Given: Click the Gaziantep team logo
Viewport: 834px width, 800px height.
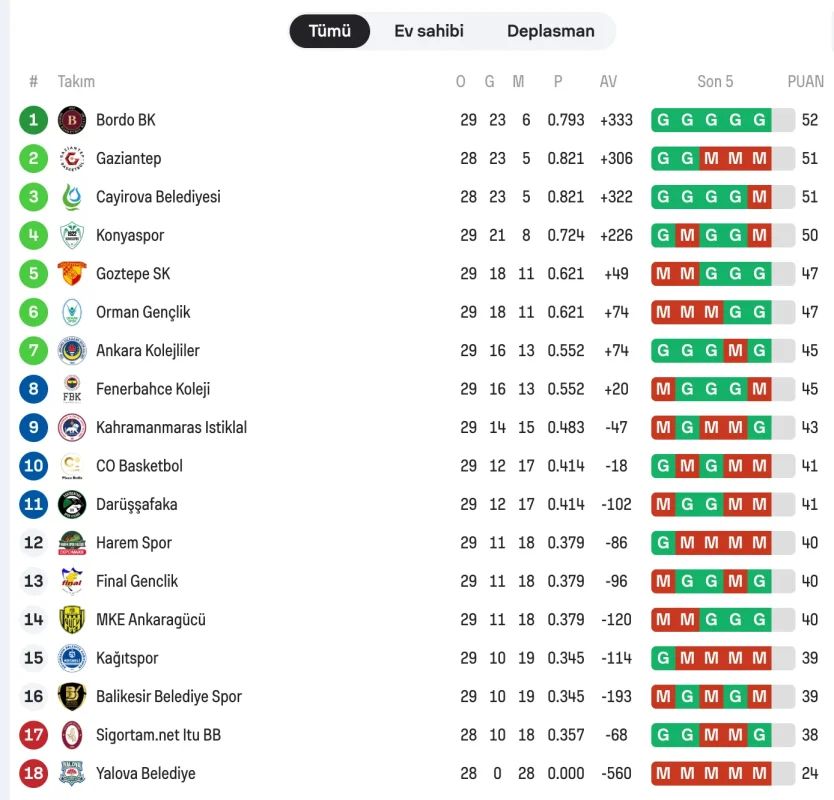Looking at the screenshot, I should [72, 159].
